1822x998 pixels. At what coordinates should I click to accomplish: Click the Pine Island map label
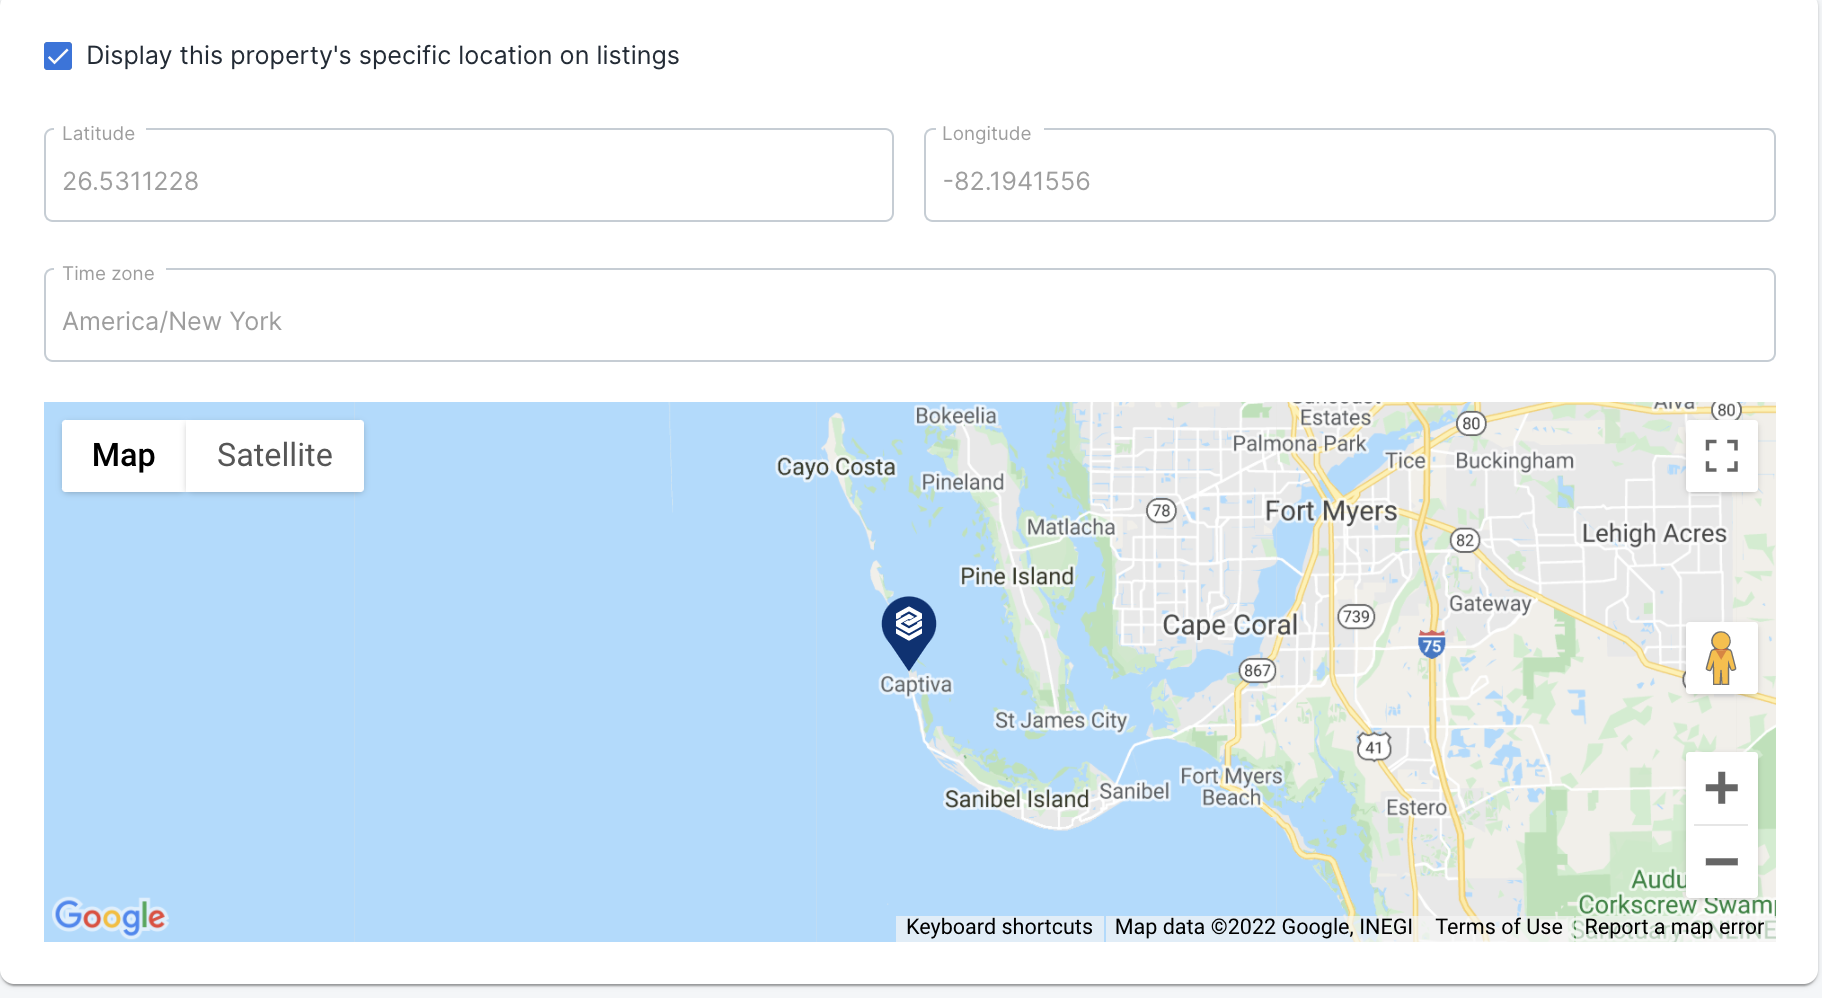click(1017, 576)
